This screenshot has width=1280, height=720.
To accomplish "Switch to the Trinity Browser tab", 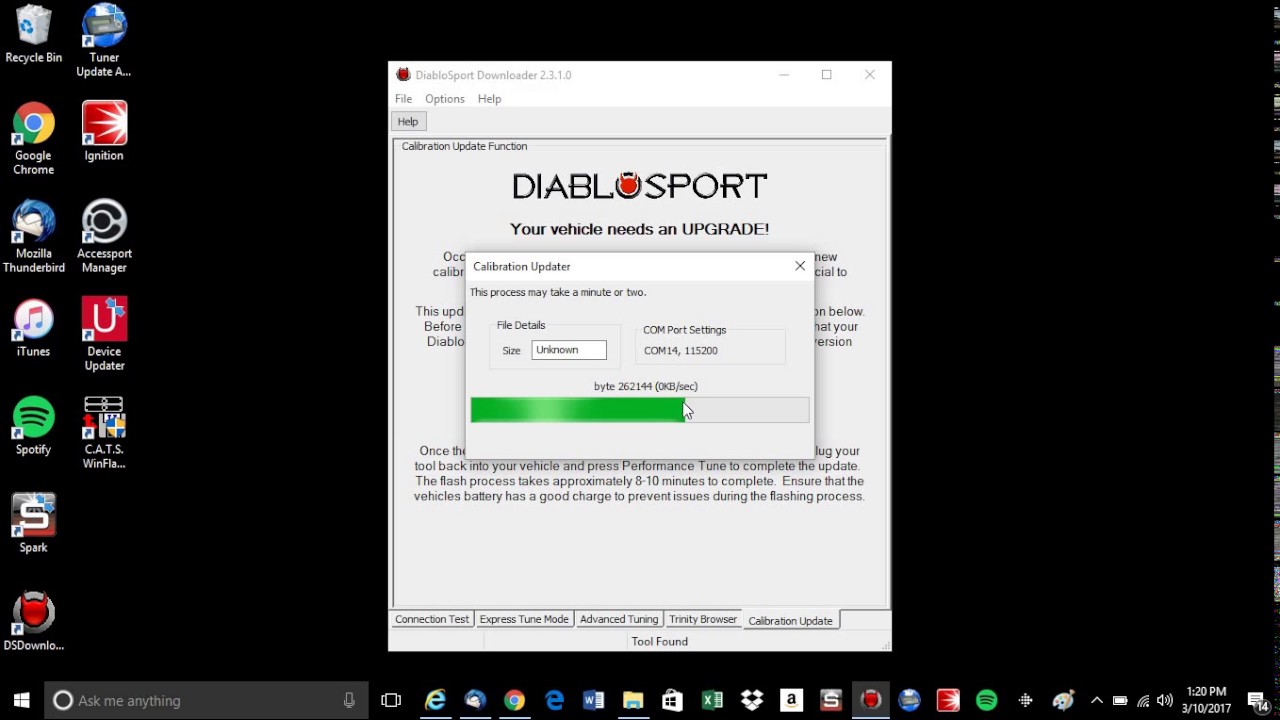I will coord(703,619).
